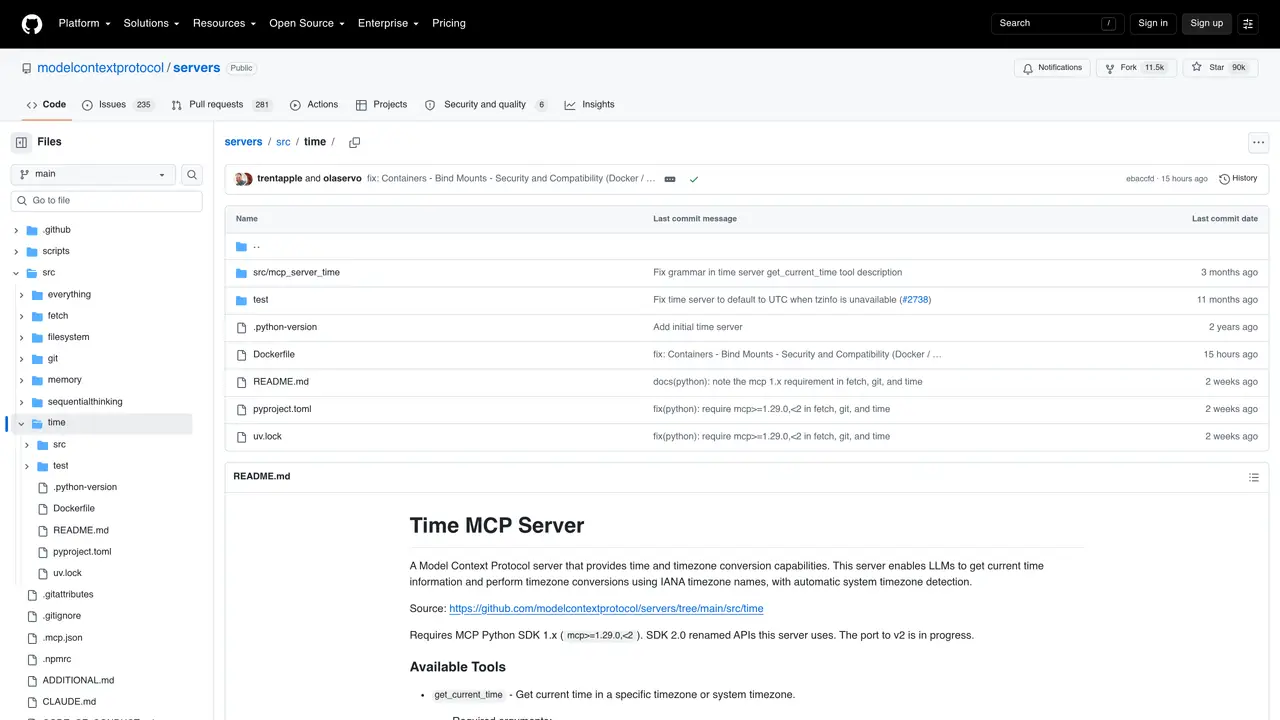The width and height of the screenshot is (1280, 720).
Task: Open the appearance settings icon beside Sign up
Action: click(x=1248, y=24)
